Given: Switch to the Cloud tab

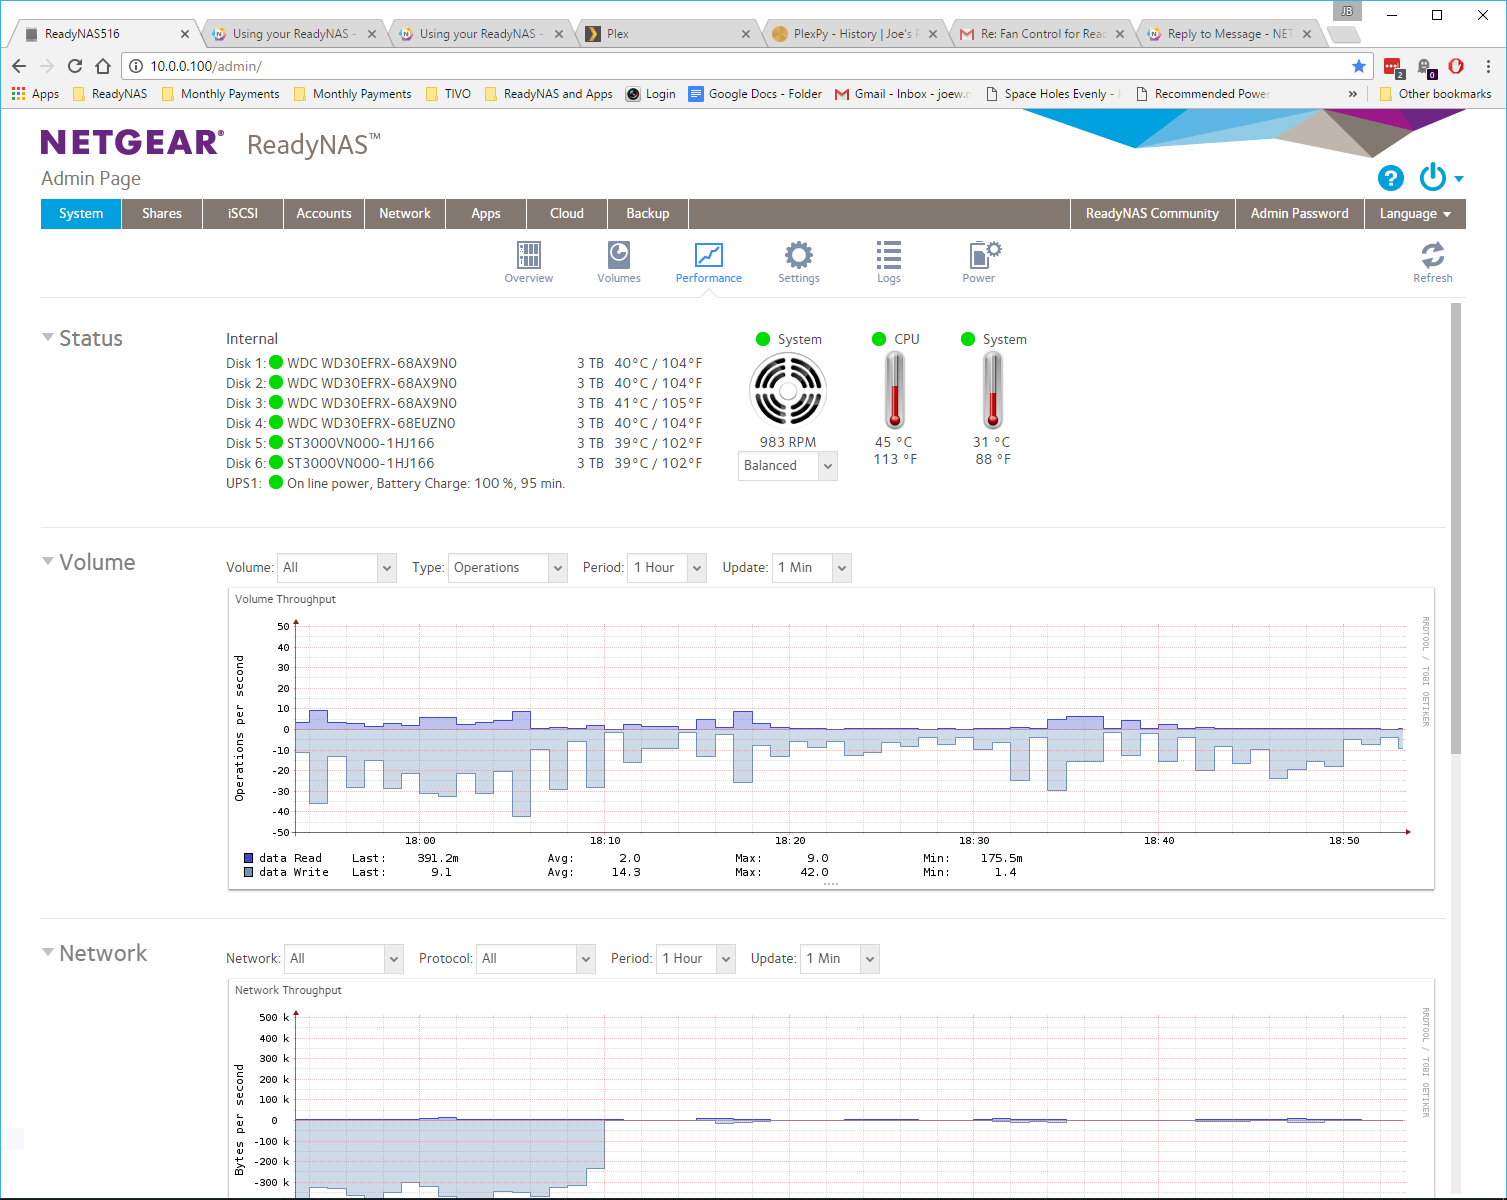Looking at the screenshot, I should coord(567,214).
